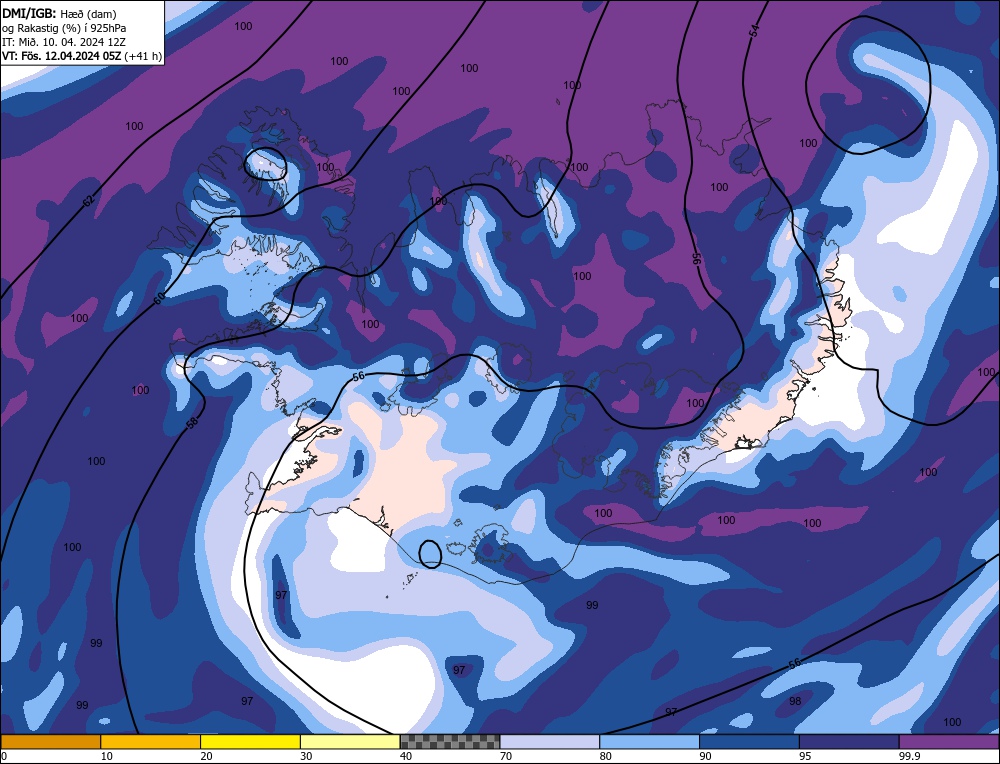The width and height of the screenshot is (1000, 764).
Task: Select the lavender 70–80 legend swatch
Action: pyautogui.click(x=550, y=741)
